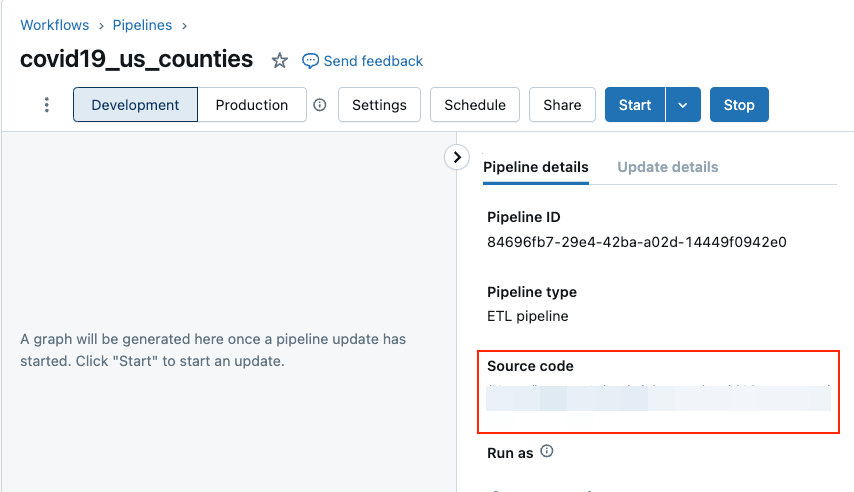
Task: Navigate to the Pipelines breadcrumb
Action: coord(141,25)
